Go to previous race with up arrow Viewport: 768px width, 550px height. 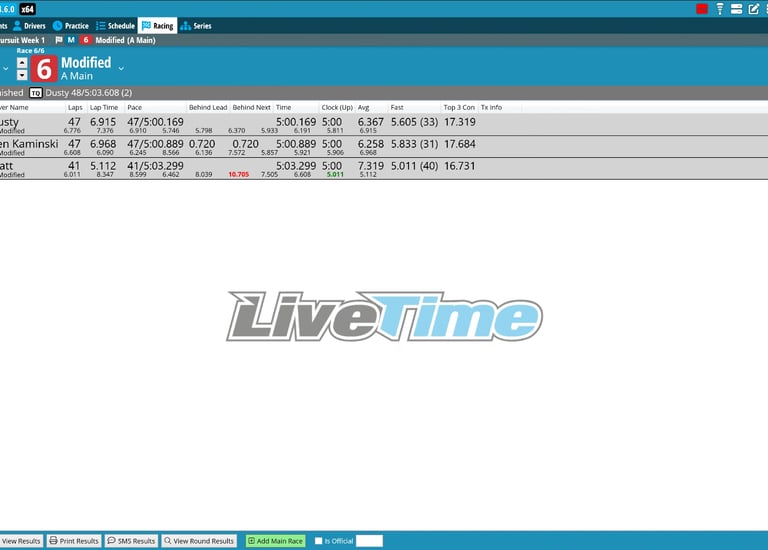point(22,63)
